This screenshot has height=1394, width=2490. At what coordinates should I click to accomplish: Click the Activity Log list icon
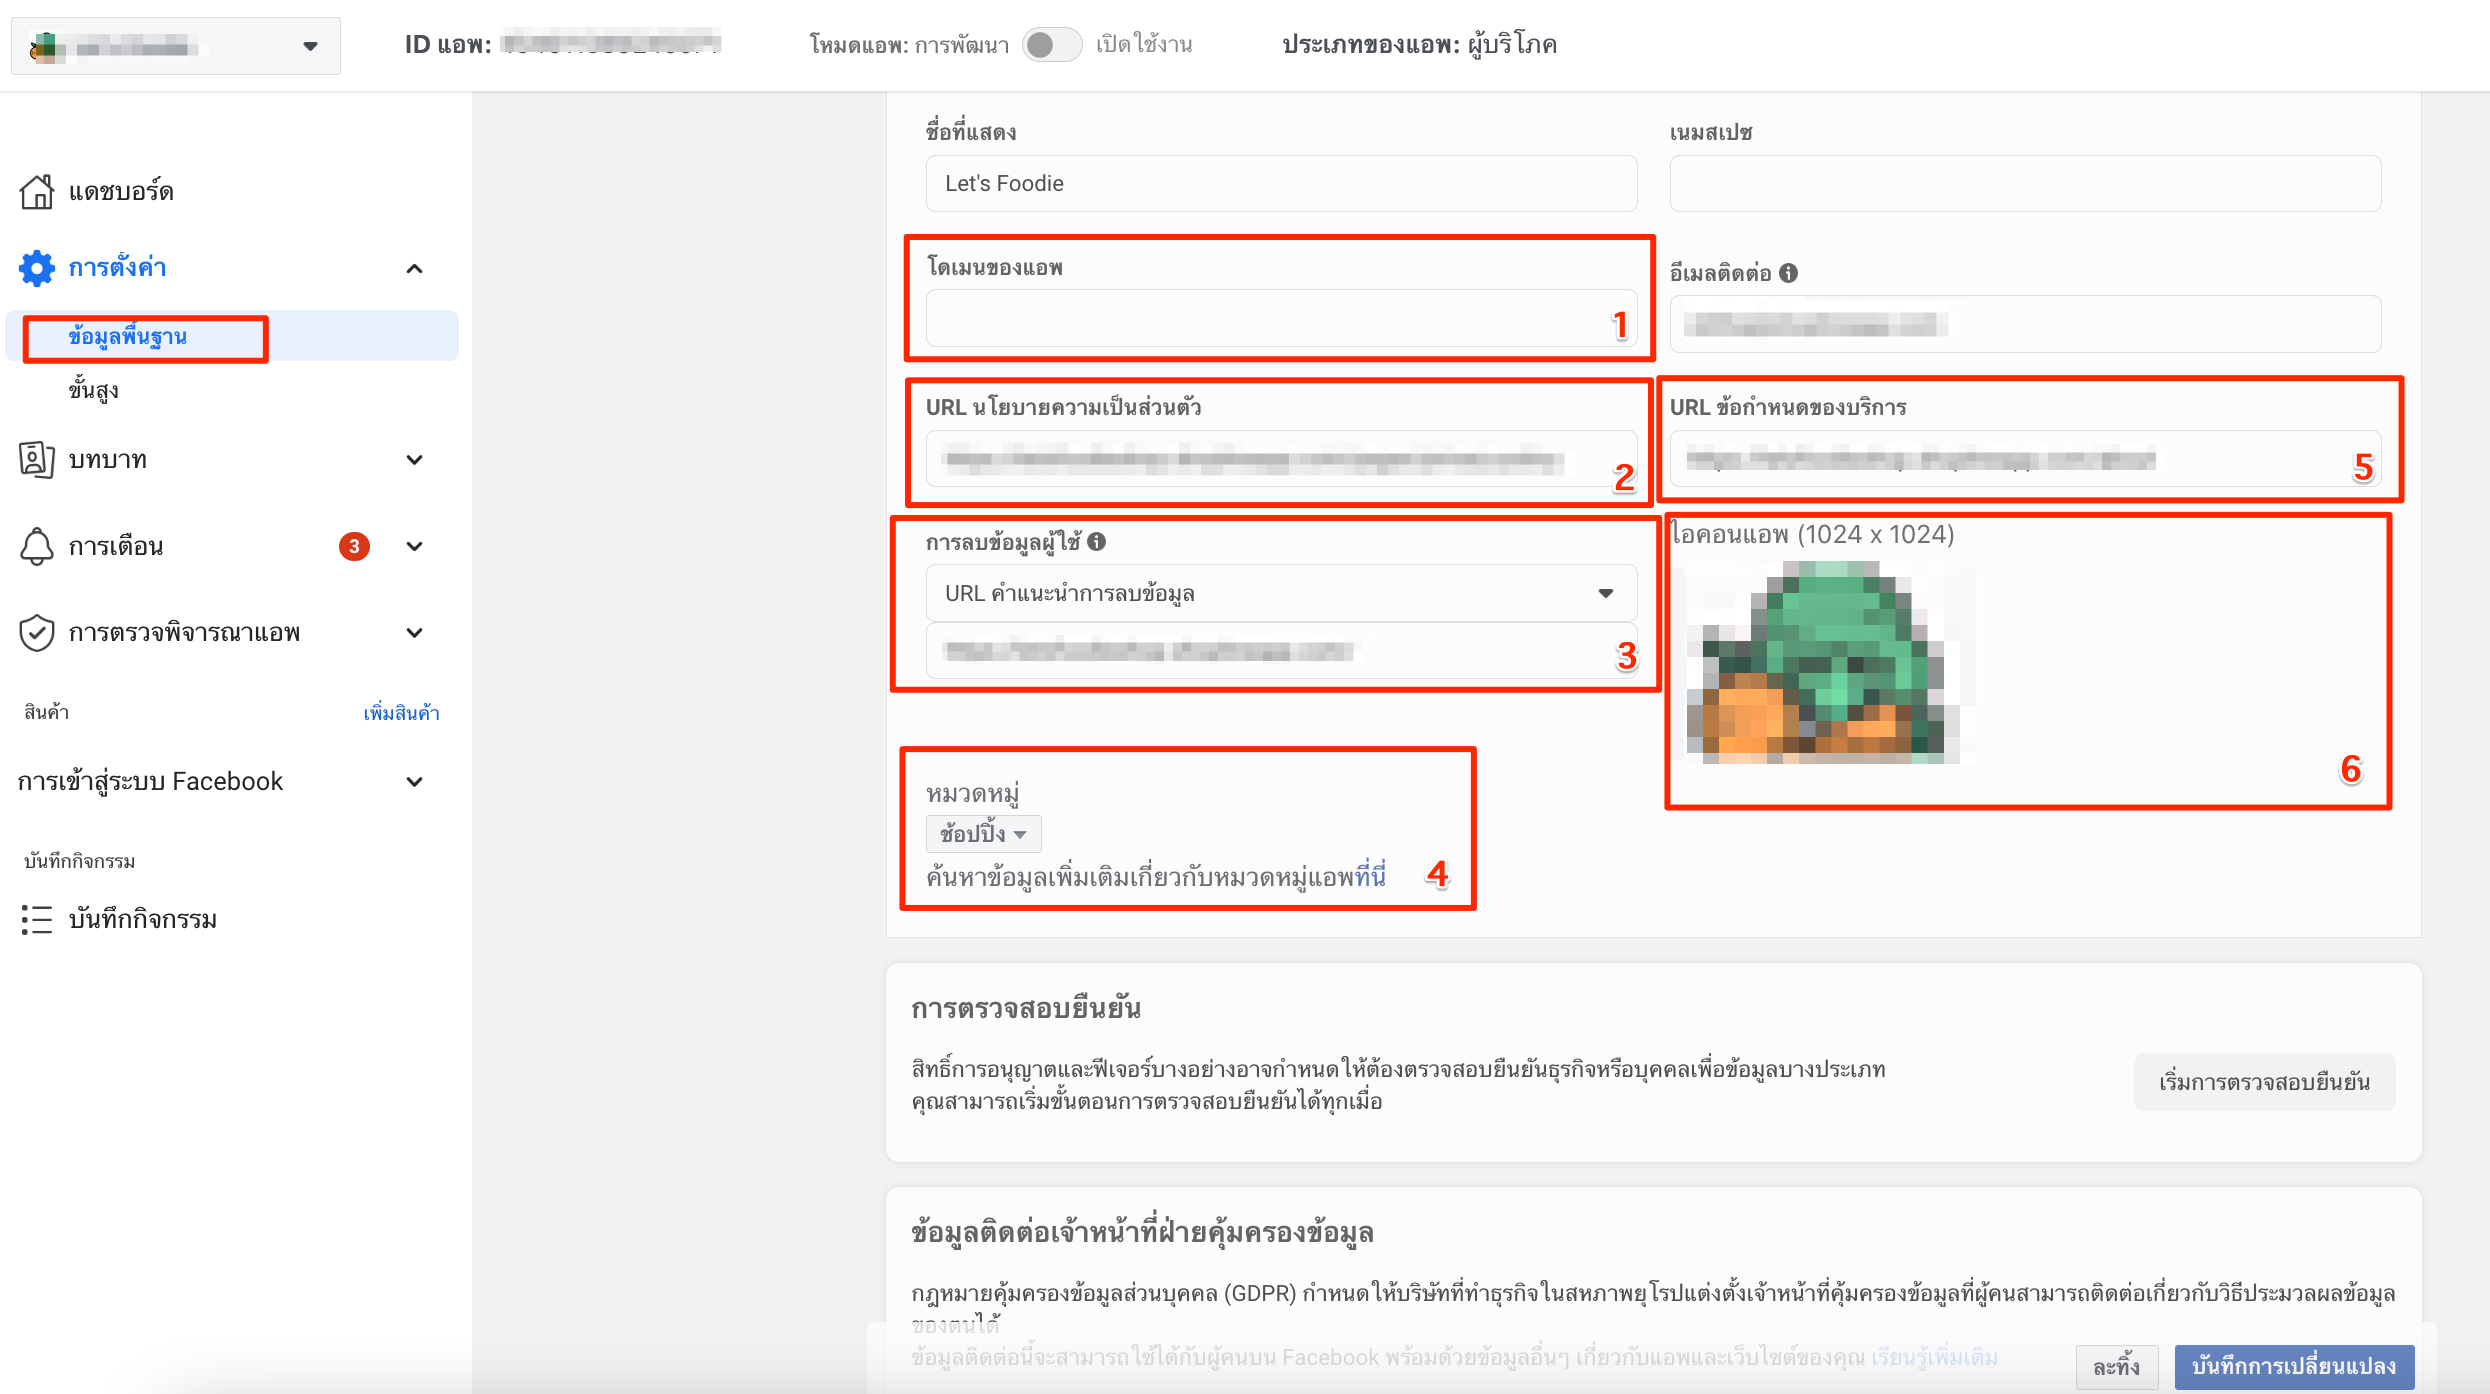point(37,919)
